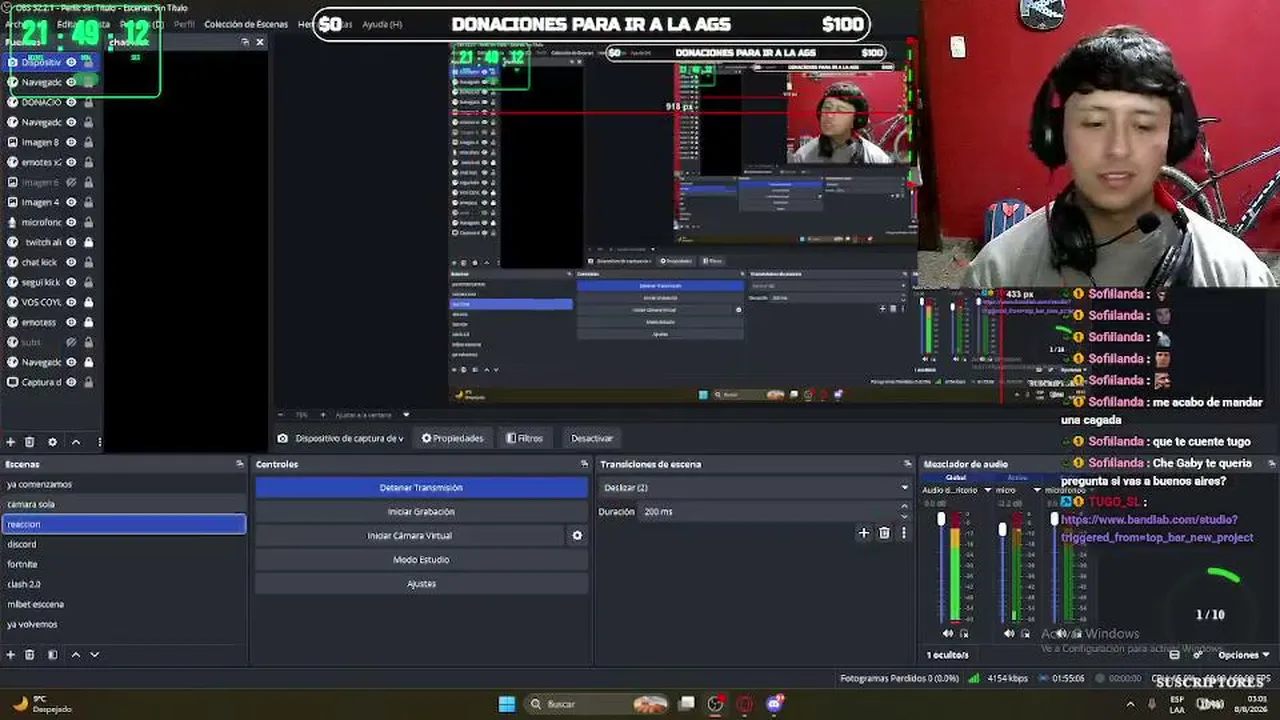Switch to the Activo mixer tab
The height and width of the screenshot is (720, 1280).
pyautogui.click(x=1017, y=478)
